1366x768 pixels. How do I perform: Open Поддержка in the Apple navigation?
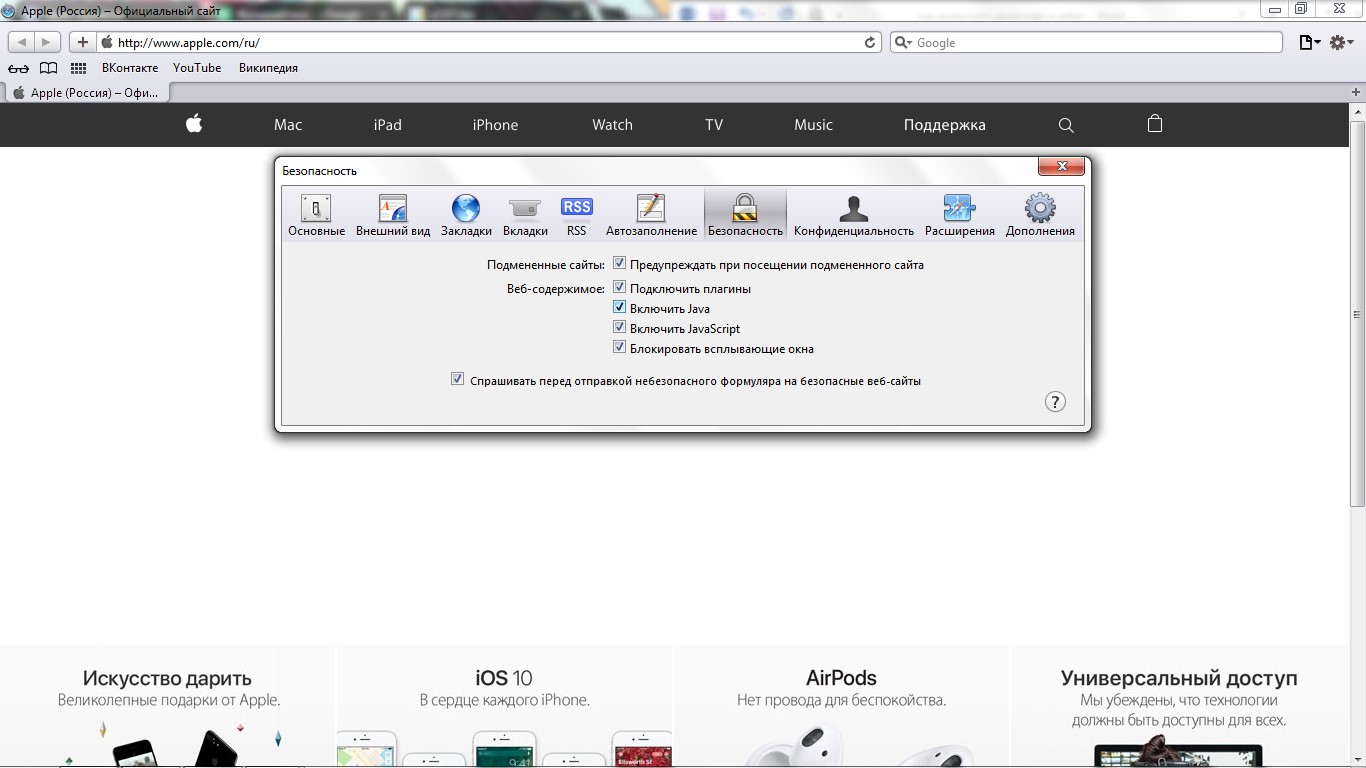point(944,125)
